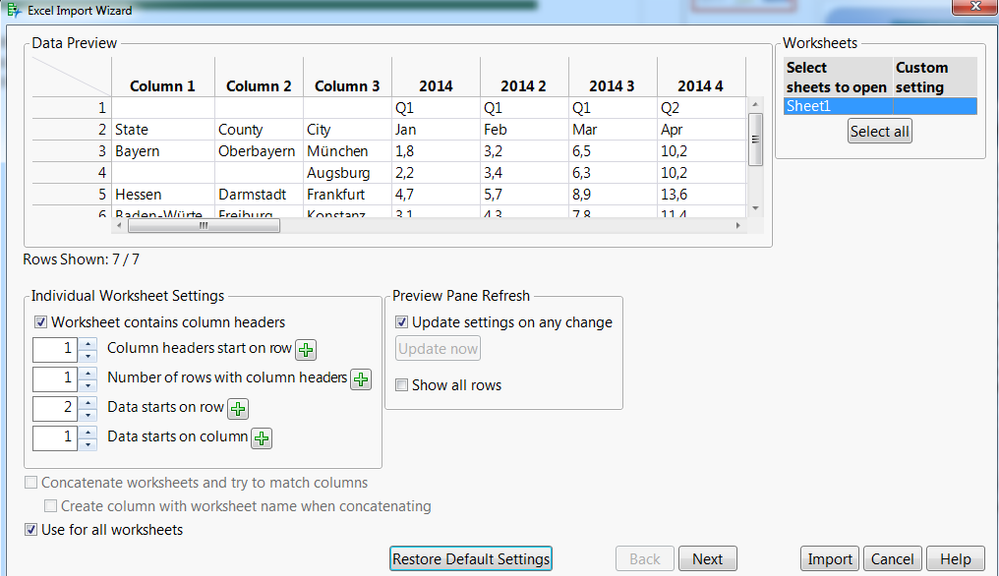
Task: Enable Show all rows checkbox
Action: pos(401,385)
